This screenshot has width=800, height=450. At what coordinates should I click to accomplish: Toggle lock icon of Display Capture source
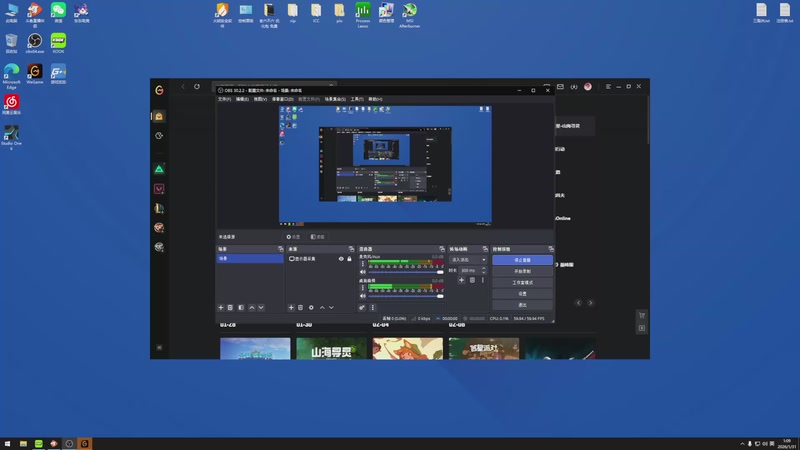(349, 259)
